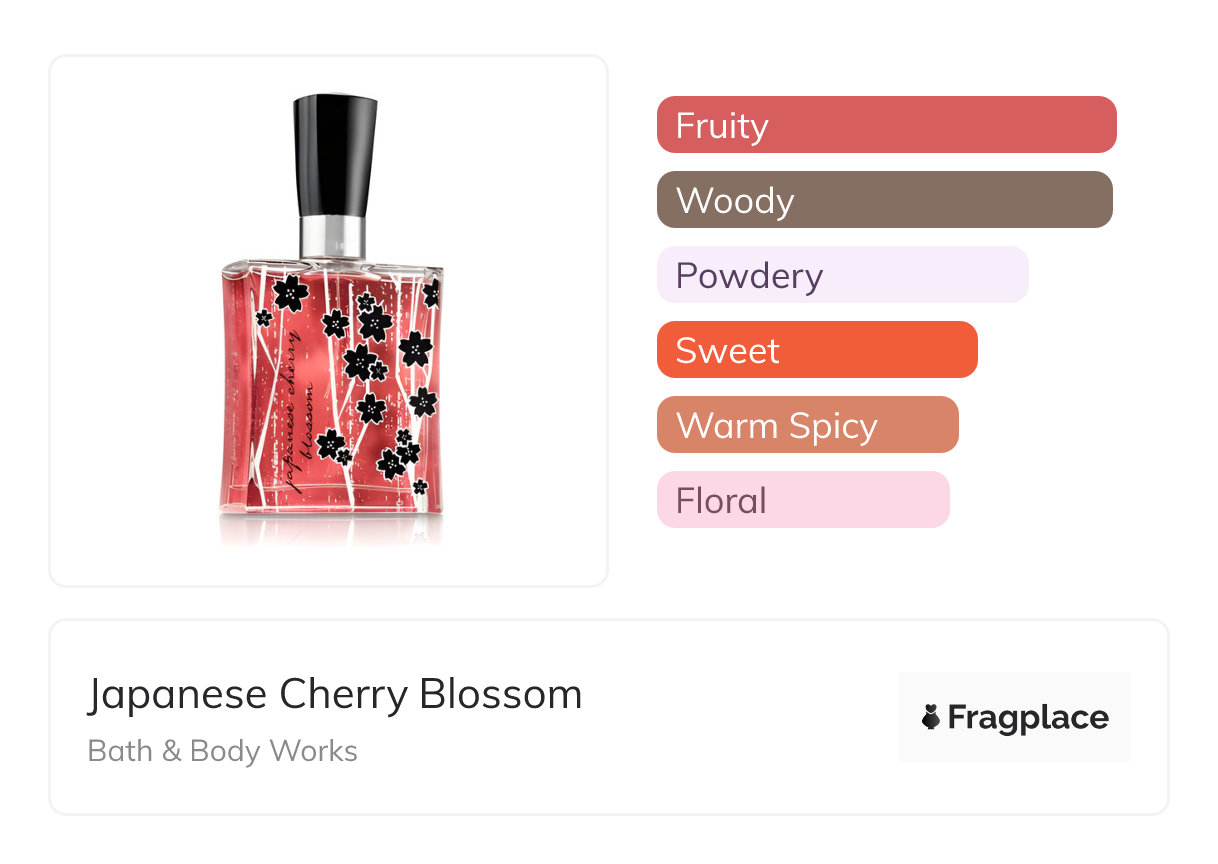Click the Bath & Body Works brand name
Image resolution: width=1218 pixels, height=864 pixels.
click(223, 751)
